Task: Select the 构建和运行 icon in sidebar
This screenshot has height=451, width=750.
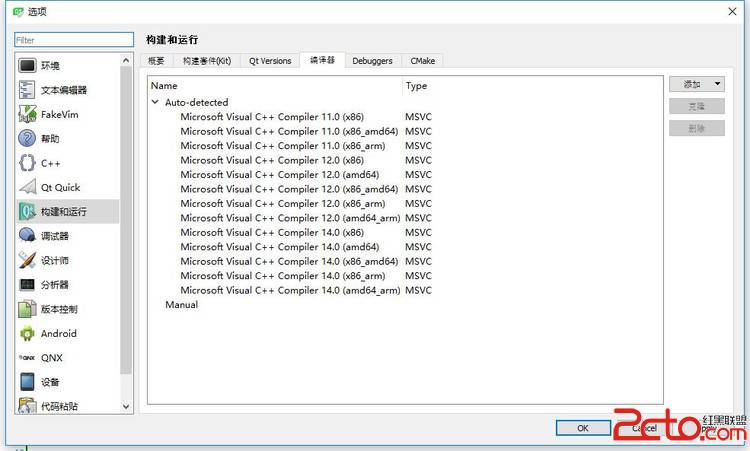Action: pos(27,211)
